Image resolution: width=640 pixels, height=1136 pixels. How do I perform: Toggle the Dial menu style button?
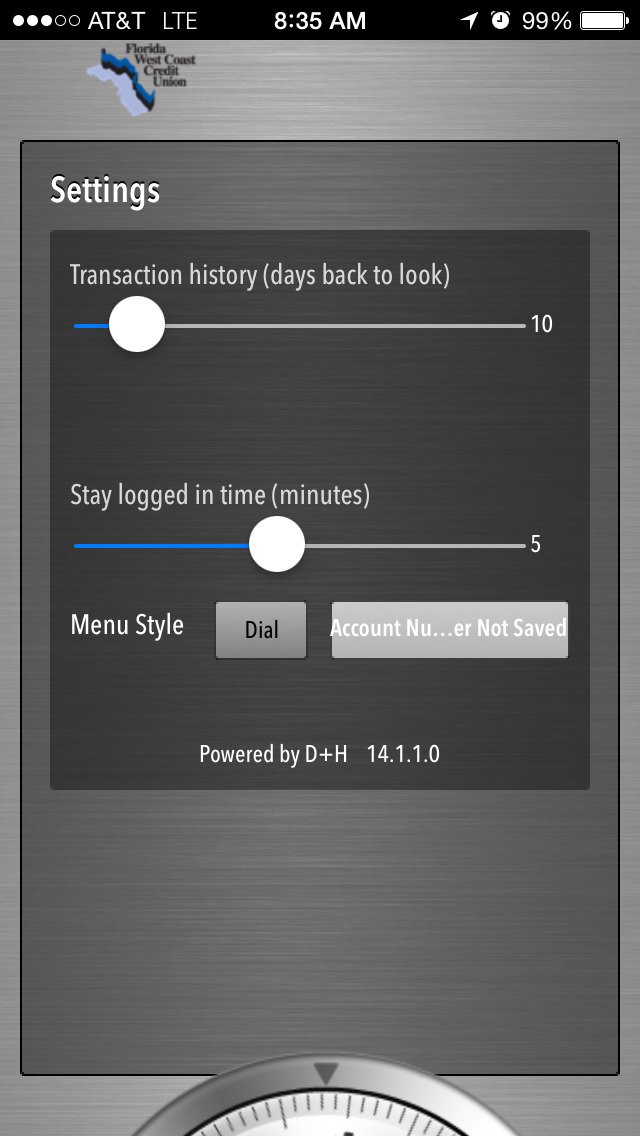[261, 630]
